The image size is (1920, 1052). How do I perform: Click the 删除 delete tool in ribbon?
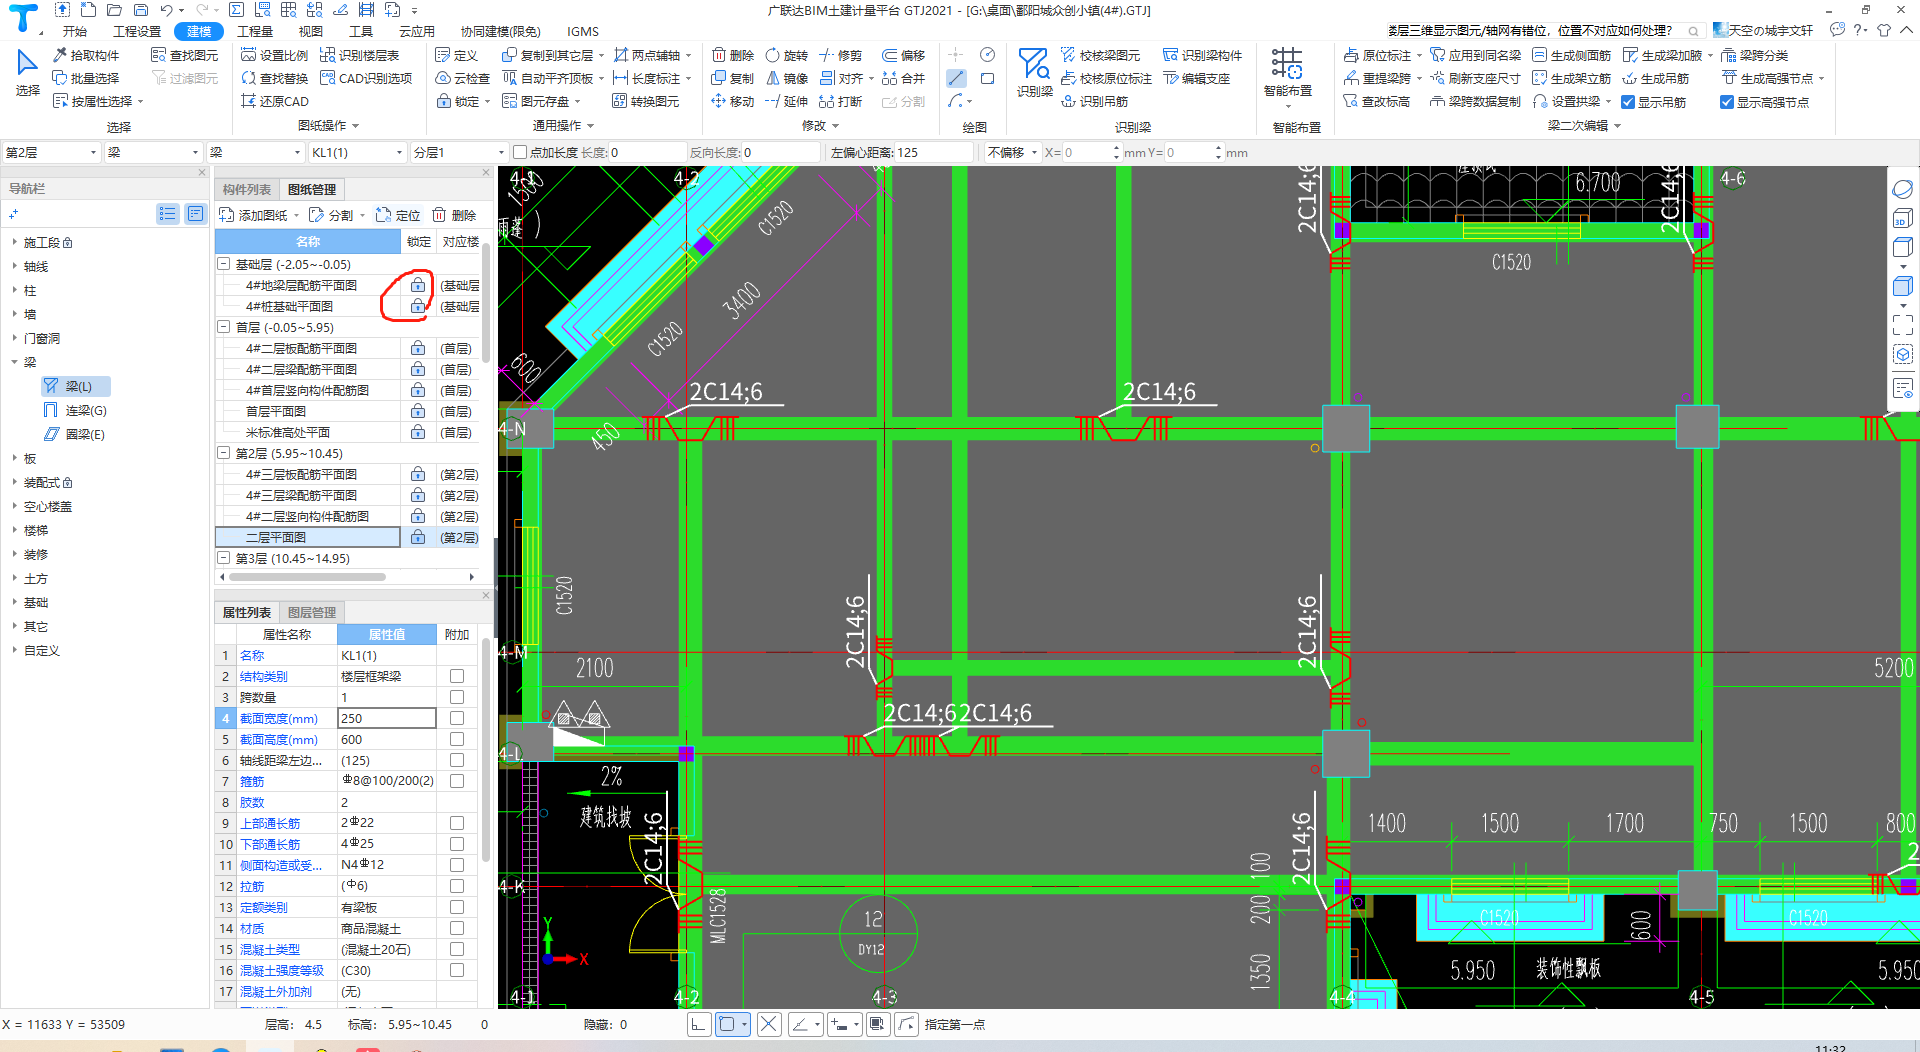[x=733, y=55]
